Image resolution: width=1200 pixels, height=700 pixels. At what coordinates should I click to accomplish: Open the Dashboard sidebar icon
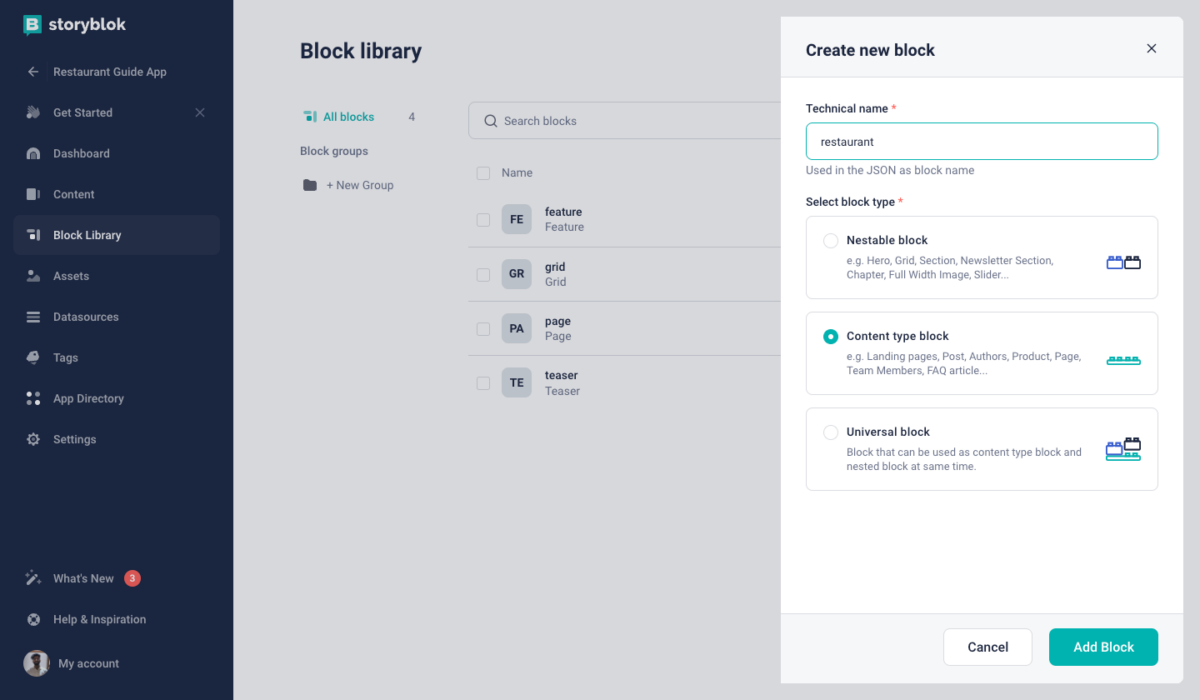click(33, 154)
